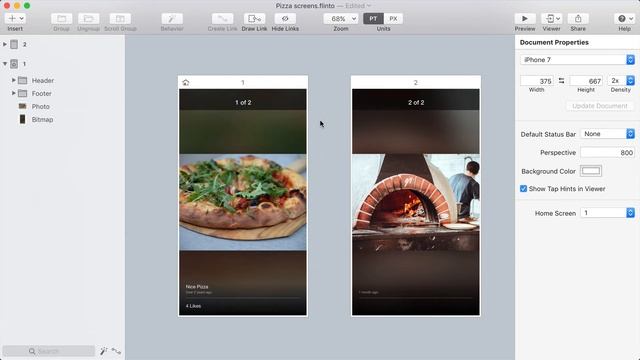Open the Viewer device menu
The width and height of the screenshot is (640, 360).
pyautogui.click(x=551, y=18)
